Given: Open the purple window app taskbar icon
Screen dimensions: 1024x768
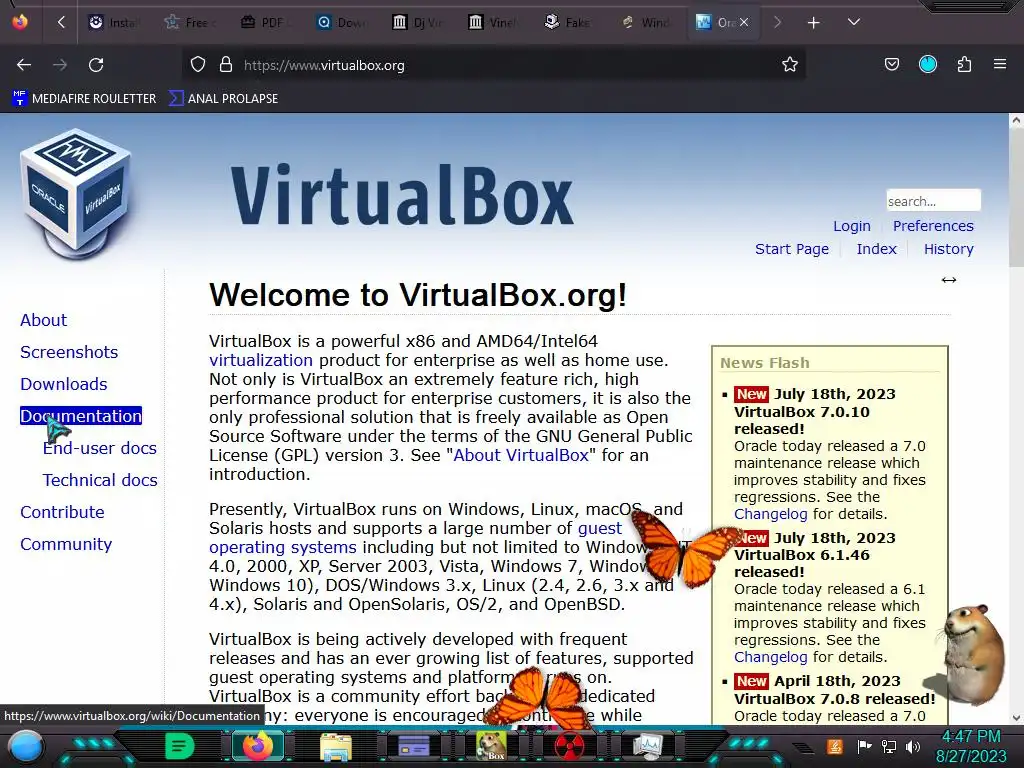Looking at the screenshot, I should tap(413, 746).
